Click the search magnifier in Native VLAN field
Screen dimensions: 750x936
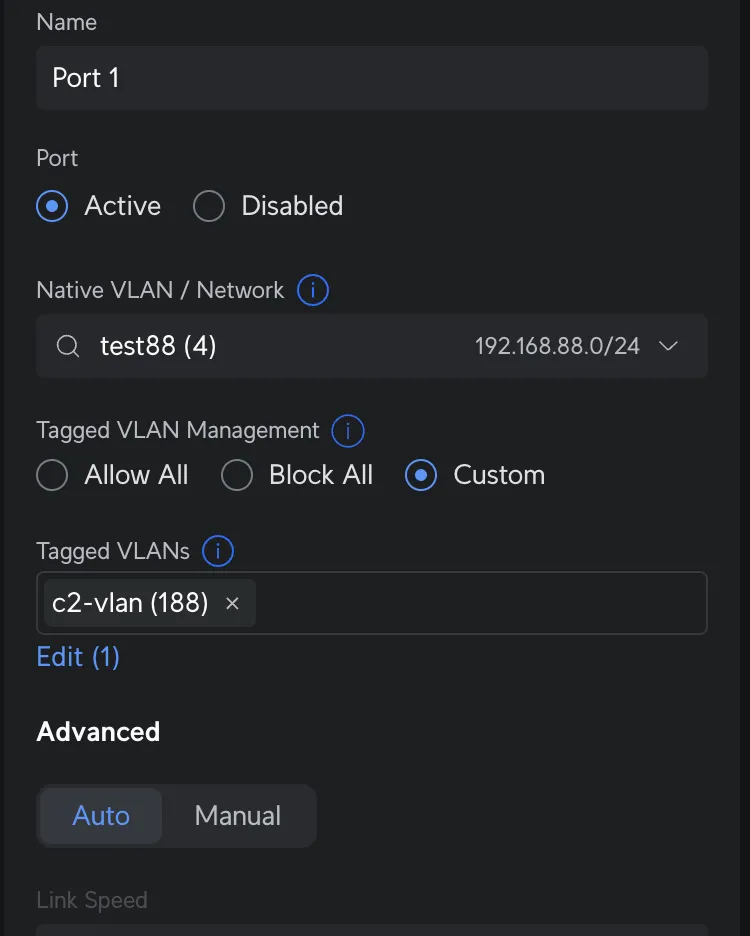pyautogui.click(x=67, y=346)
